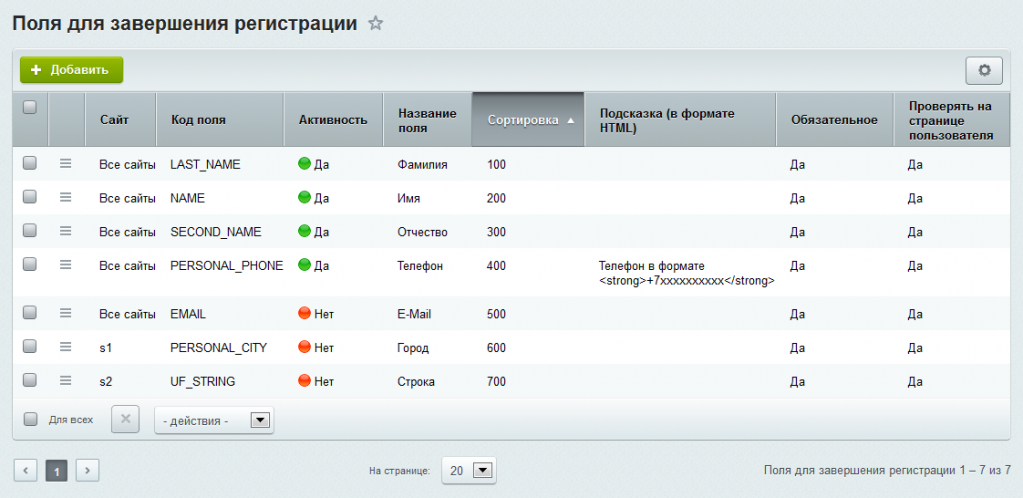Click the 'Город' field name cell

(x=412, y=348)
